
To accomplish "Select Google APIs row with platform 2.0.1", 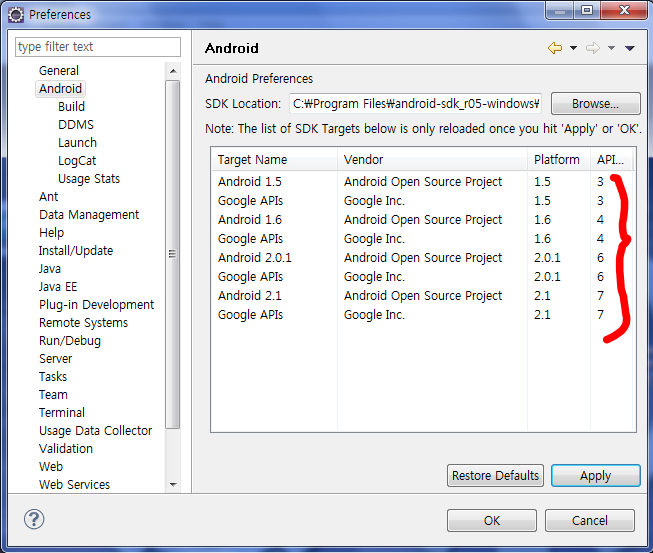I will pyautogui.click(x=423, y=276).
